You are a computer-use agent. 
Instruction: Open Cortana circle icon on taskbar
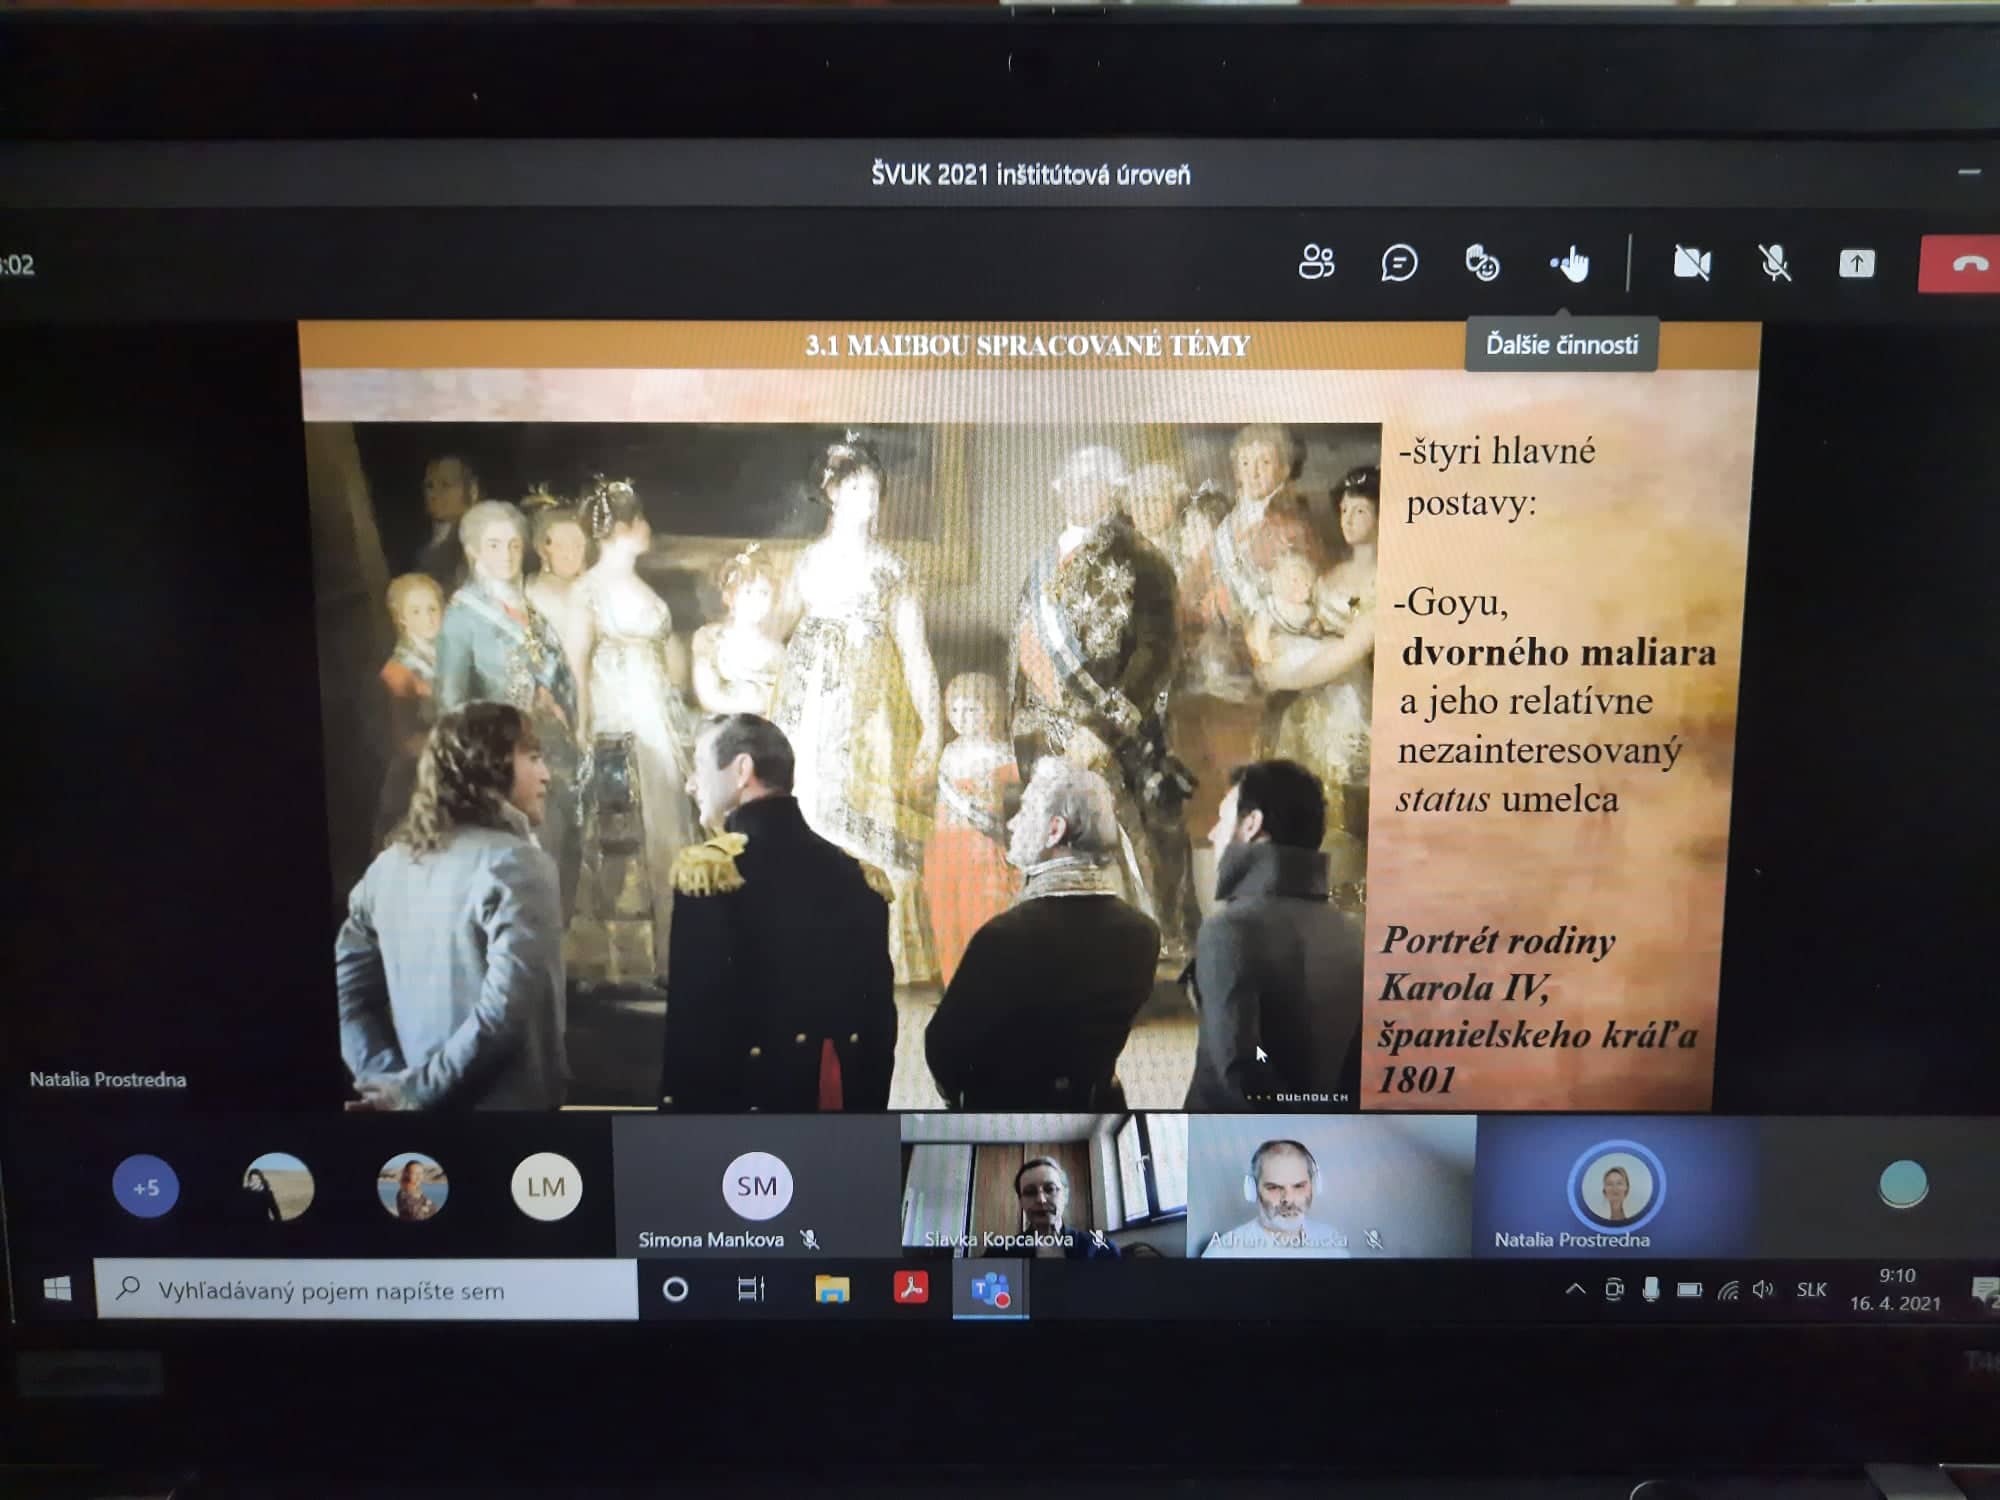[x=676, y=1289]
